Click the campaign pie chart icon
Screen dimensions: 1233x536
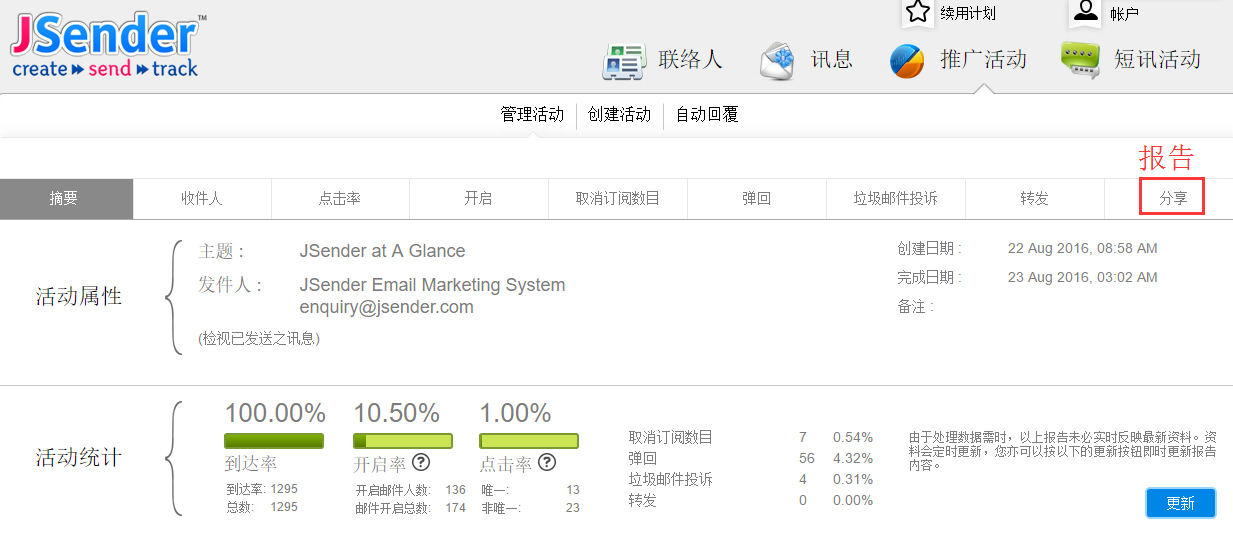click(907, 61)
